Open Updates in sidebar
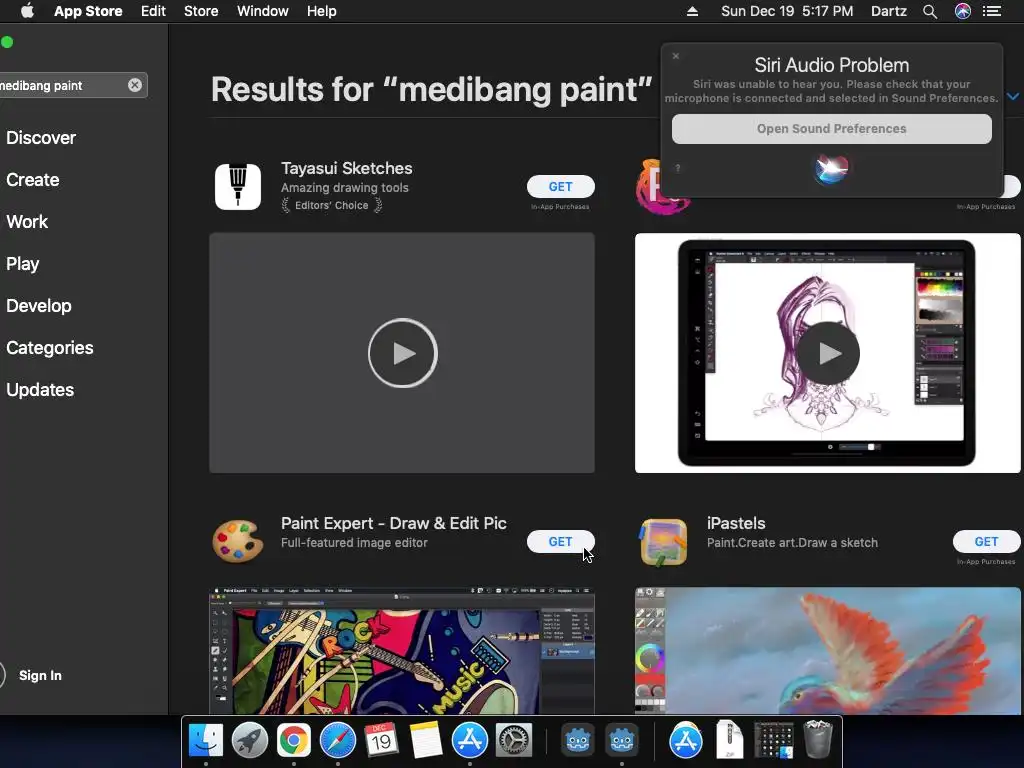1024x768 pixels. (40, 390)
